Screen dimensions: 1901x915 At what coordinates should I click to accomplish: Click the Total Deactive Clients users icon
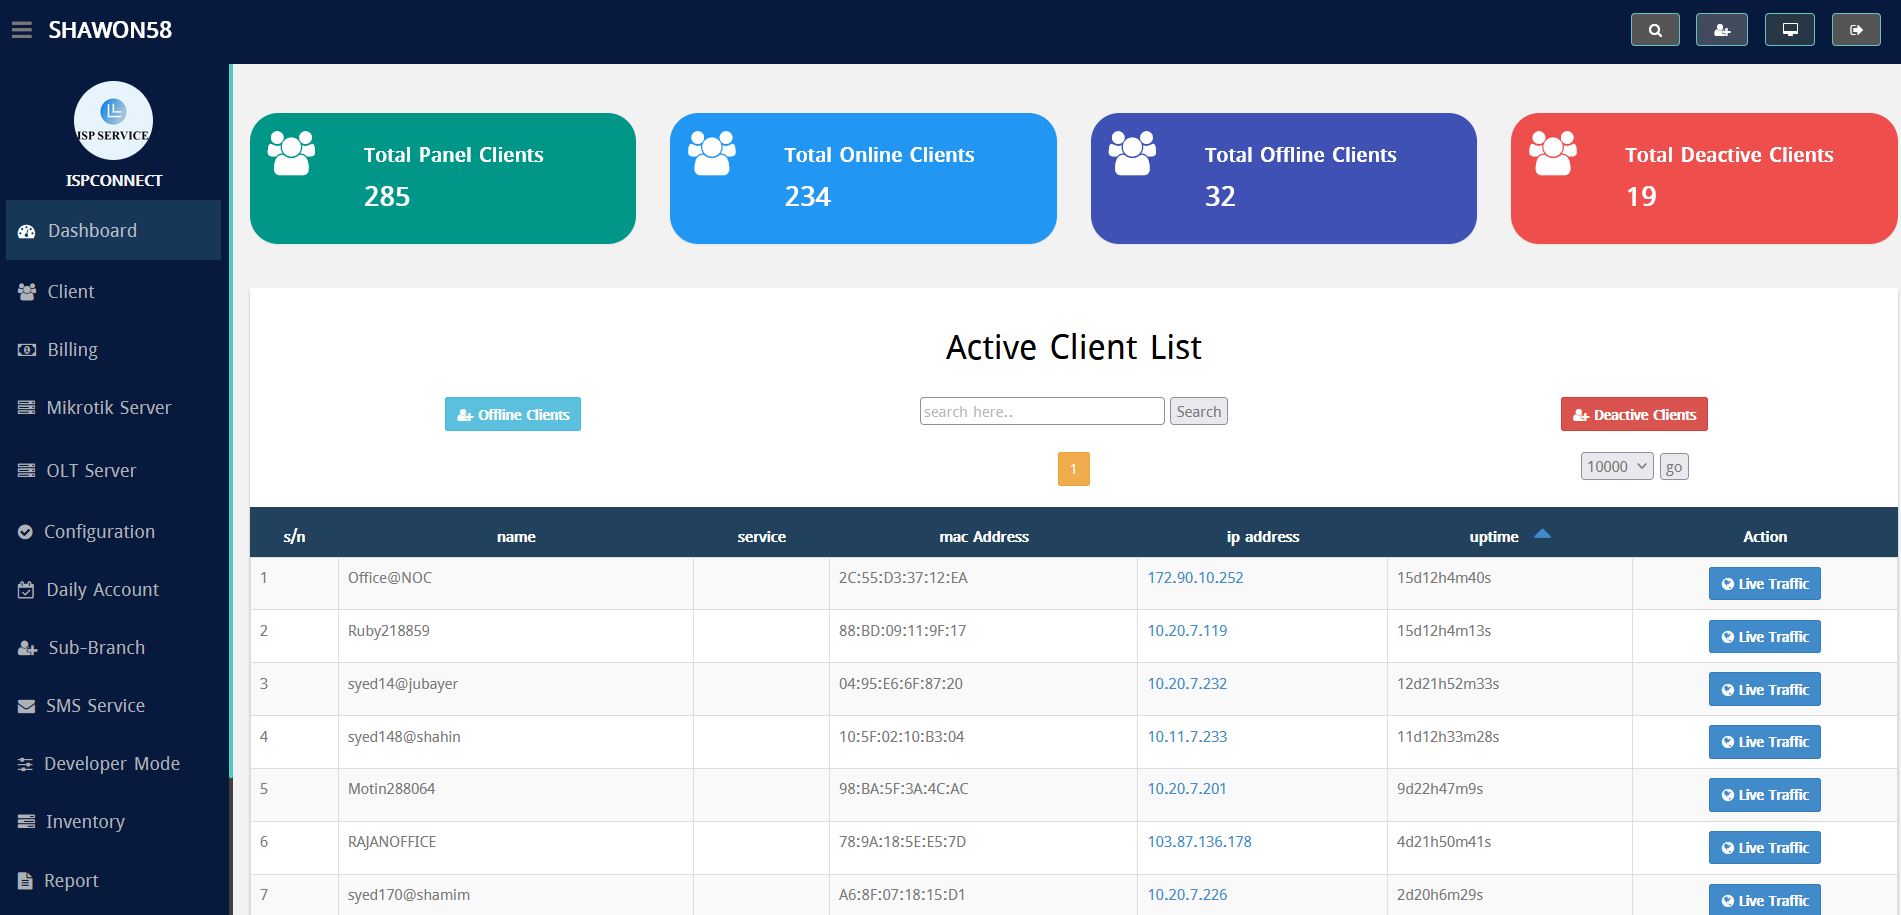pos(1553,153)
